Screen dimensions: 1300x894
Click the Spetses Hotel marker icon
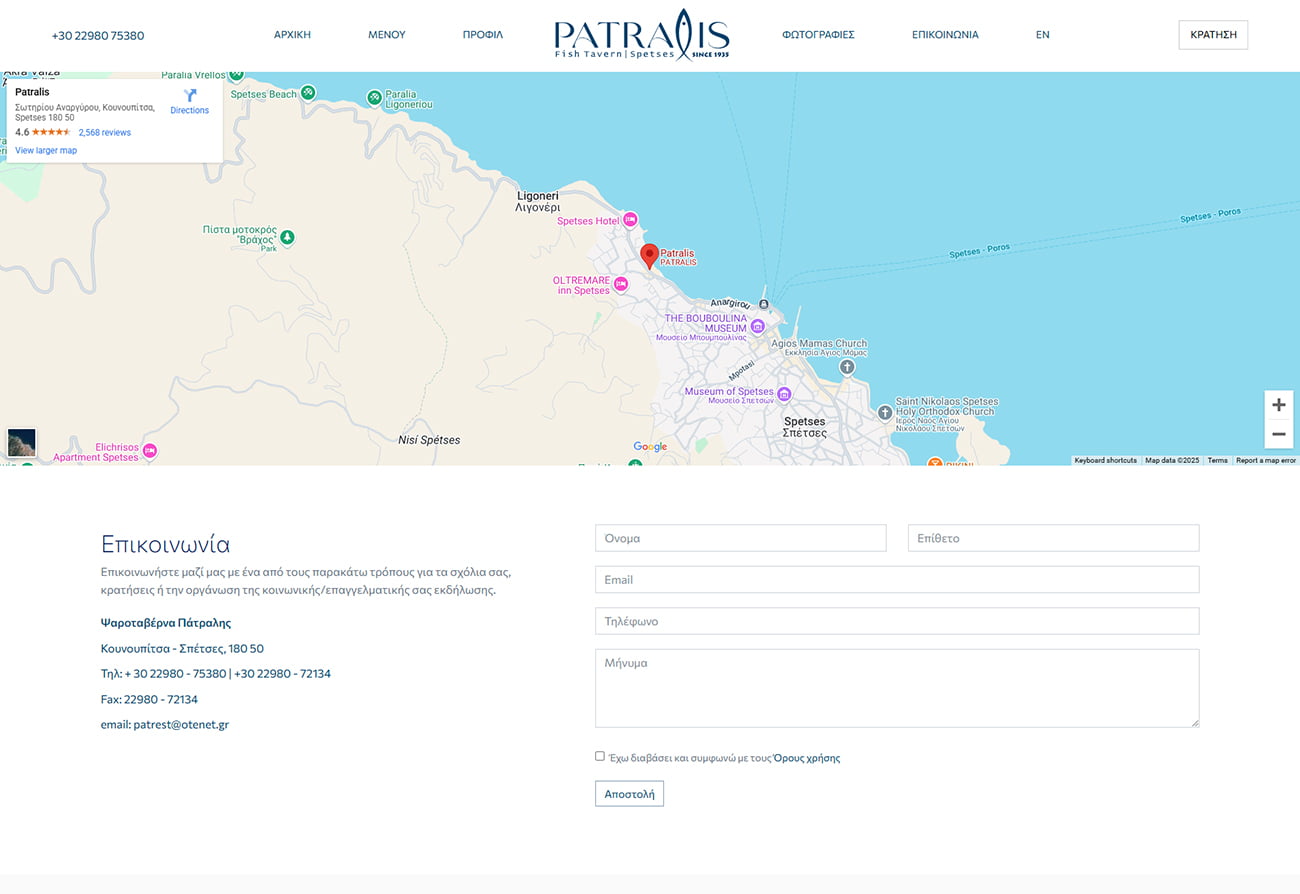pos(630,220)
